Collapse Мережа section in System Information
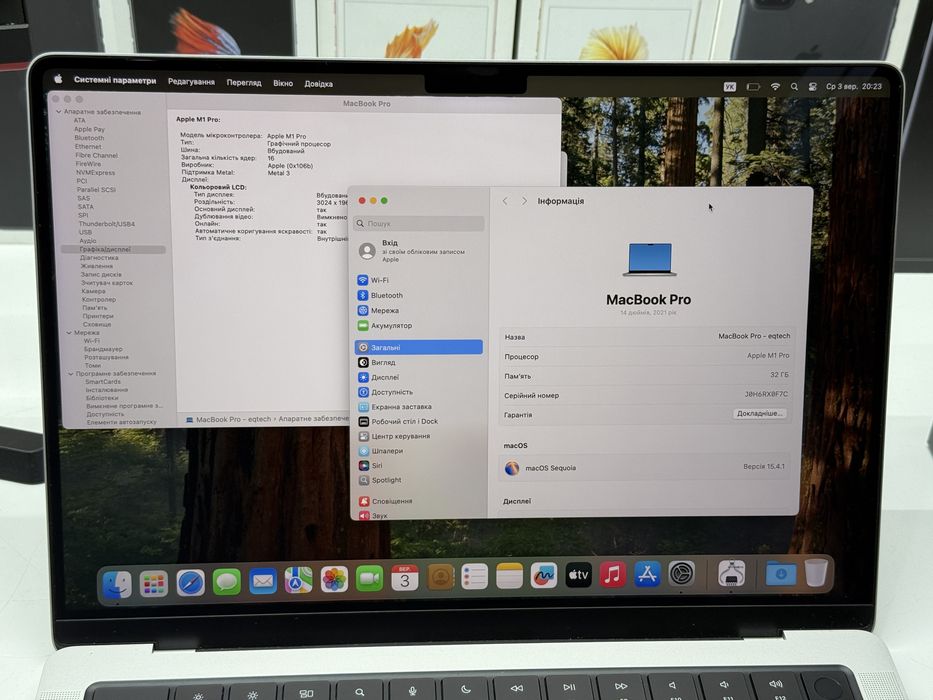Screen dimensions: 933x700 (x=68, y=333)
